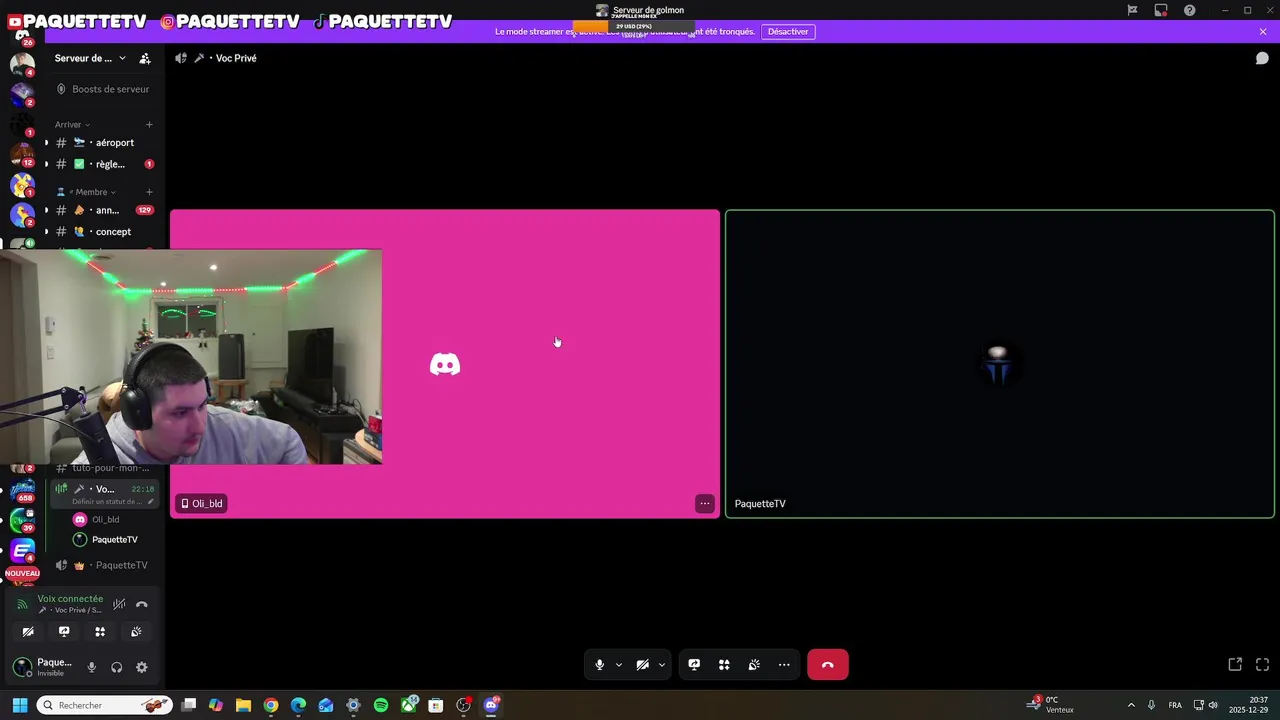The width and height of the screenshot is (1280, 720).
Task: Open more options in bottom call bar
Action: (x=784, y=664)
